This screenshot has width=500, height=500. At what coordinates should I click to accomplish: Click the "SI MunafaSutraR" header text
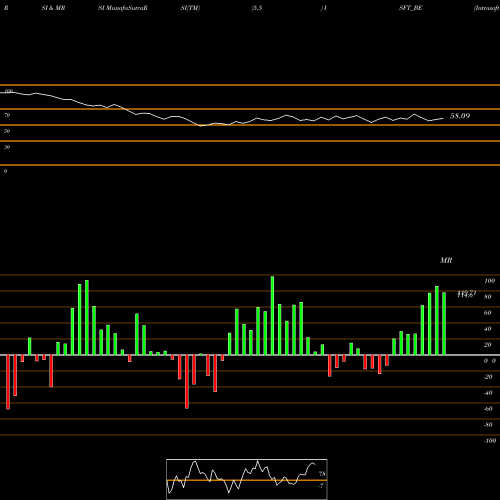click(x=123, y=8)
